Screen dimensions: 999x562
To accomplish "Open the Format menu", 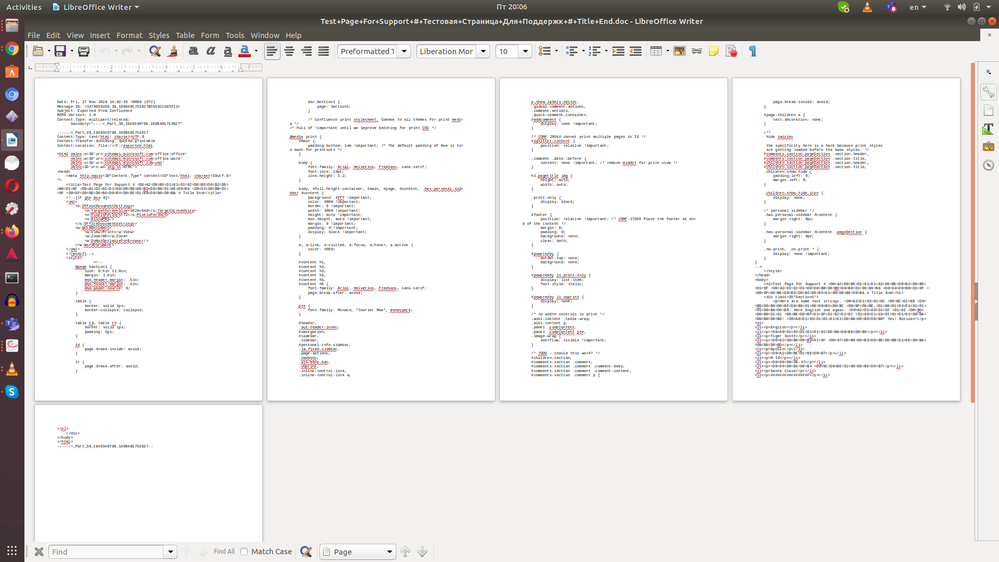I will (129, 35).
